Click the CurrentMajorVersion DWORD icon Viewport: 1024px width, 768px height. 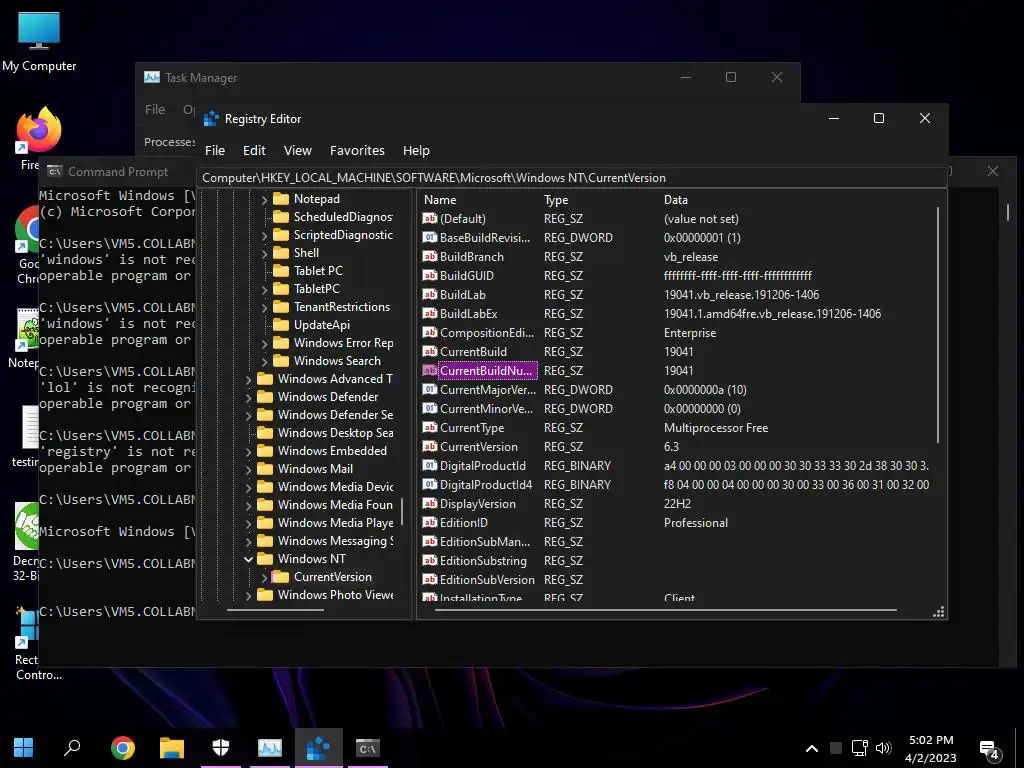click(430, 389)
